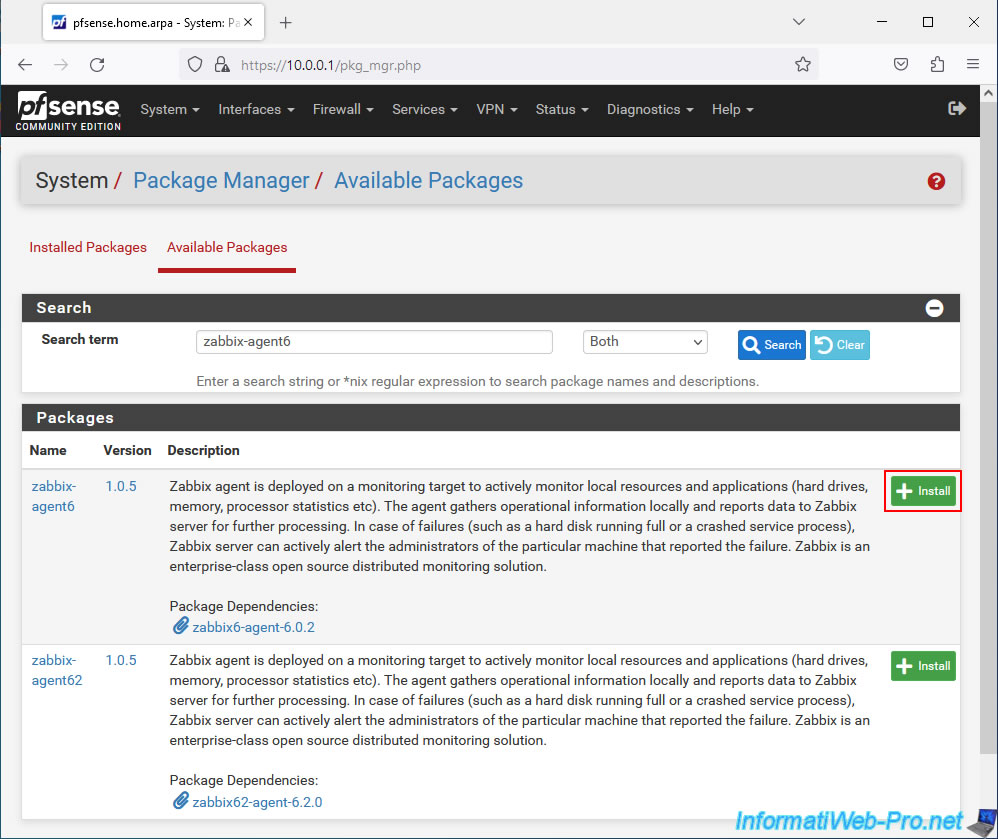Click the pfSense Community Edition logo
The width and height of the screenshot is (998, 839).
pos(68,111)
